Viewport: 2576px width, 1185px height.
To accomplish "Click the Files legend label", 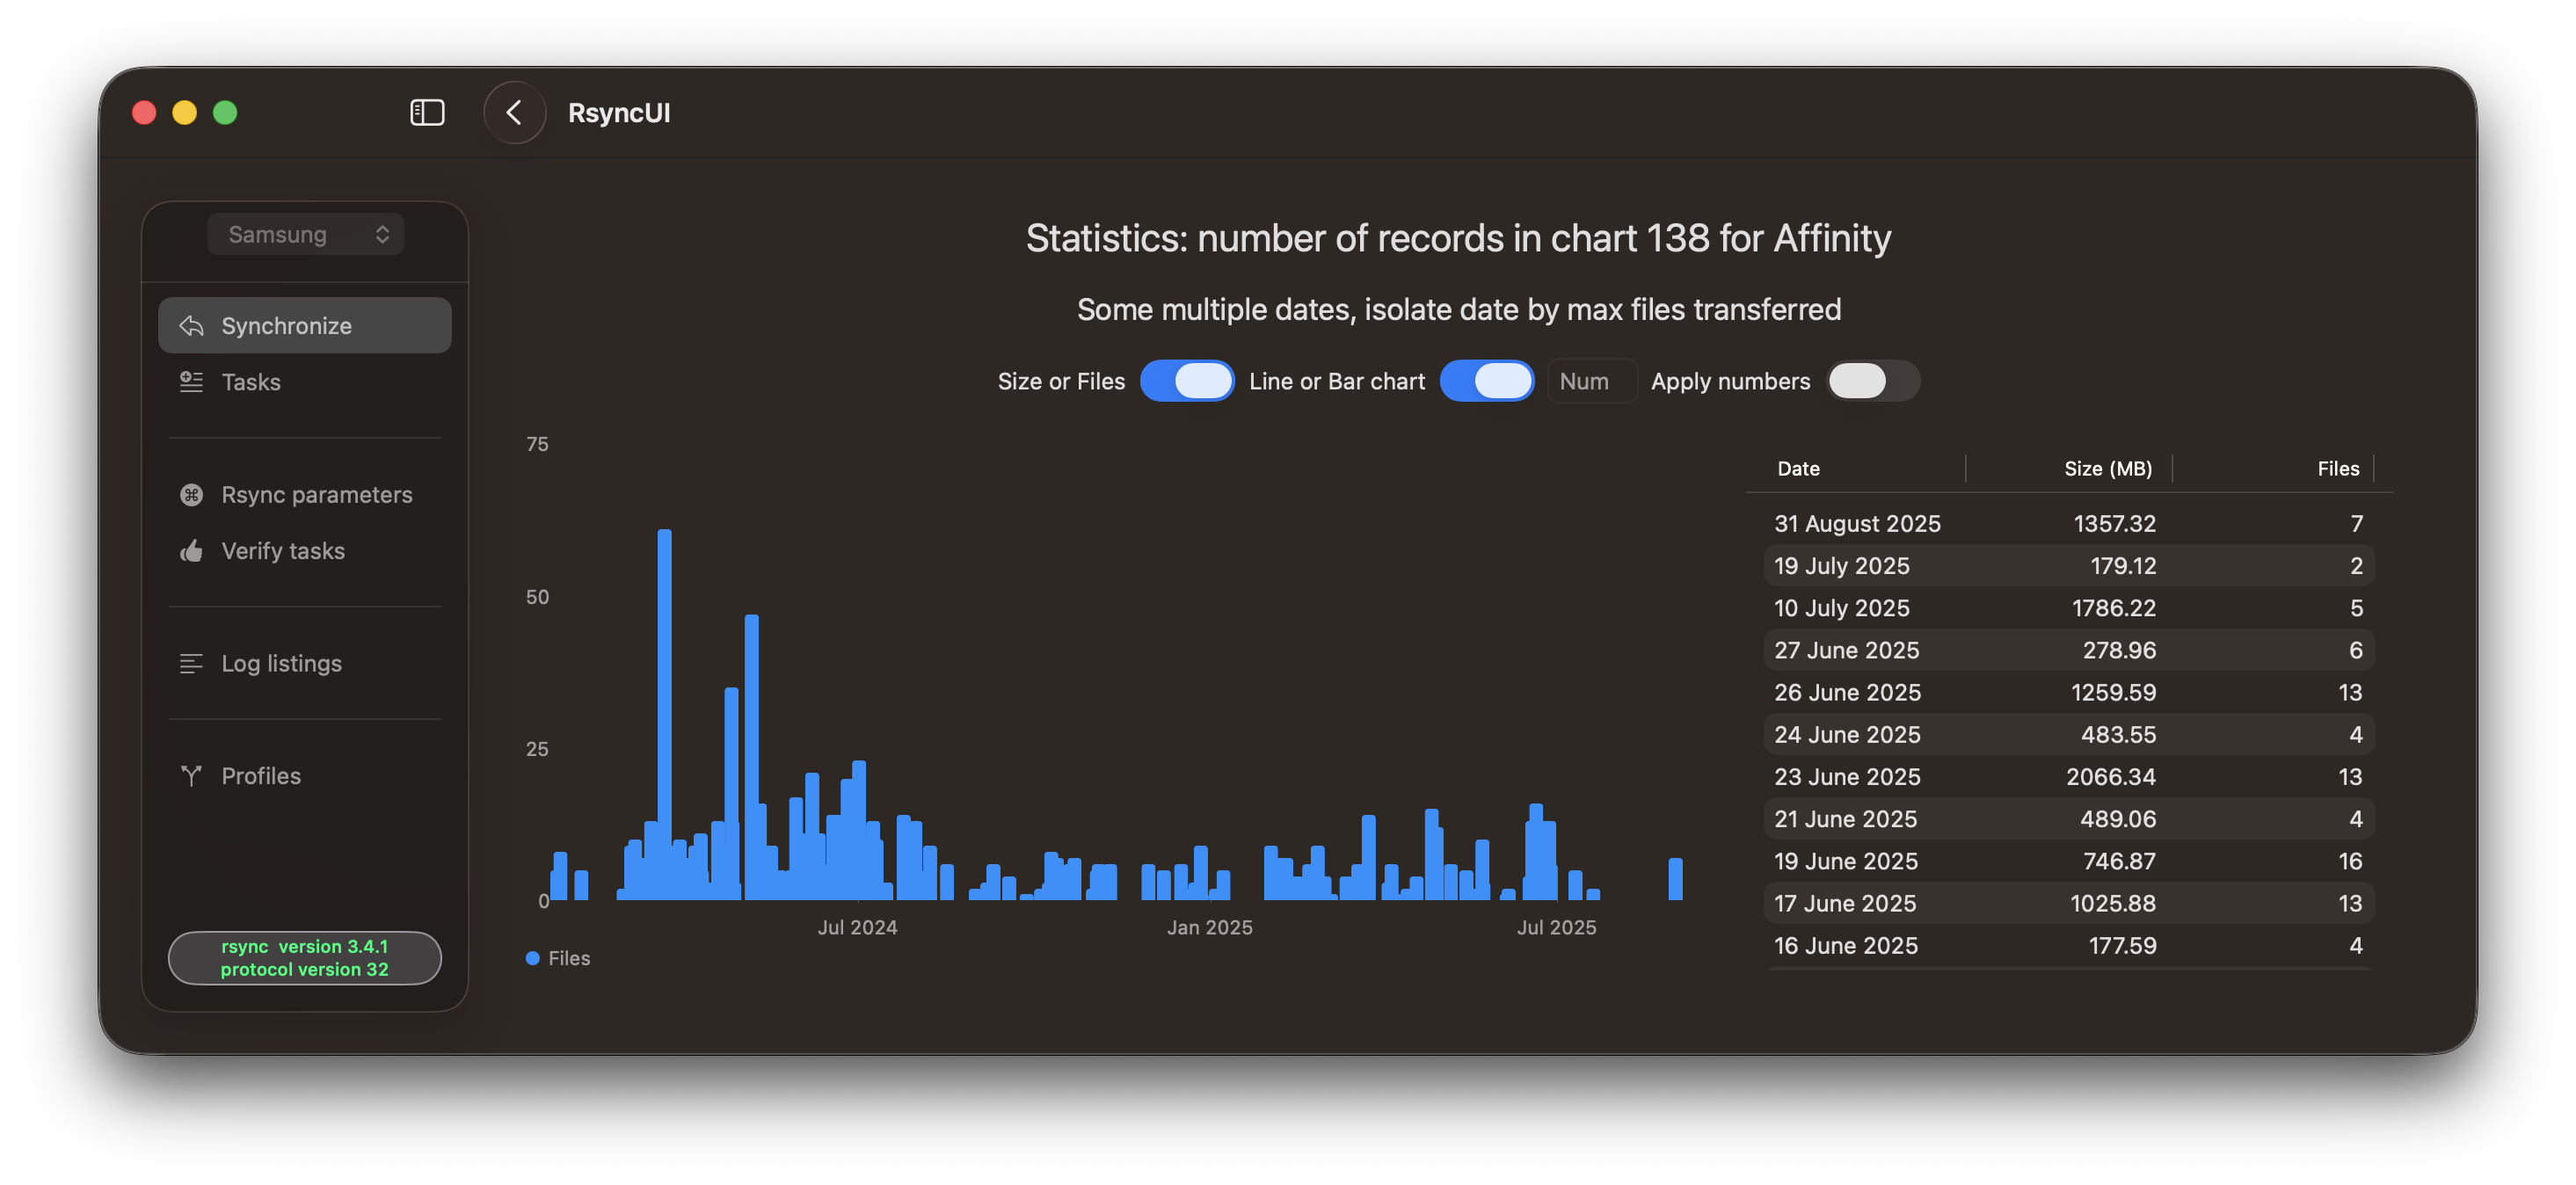I will [569, 958].
